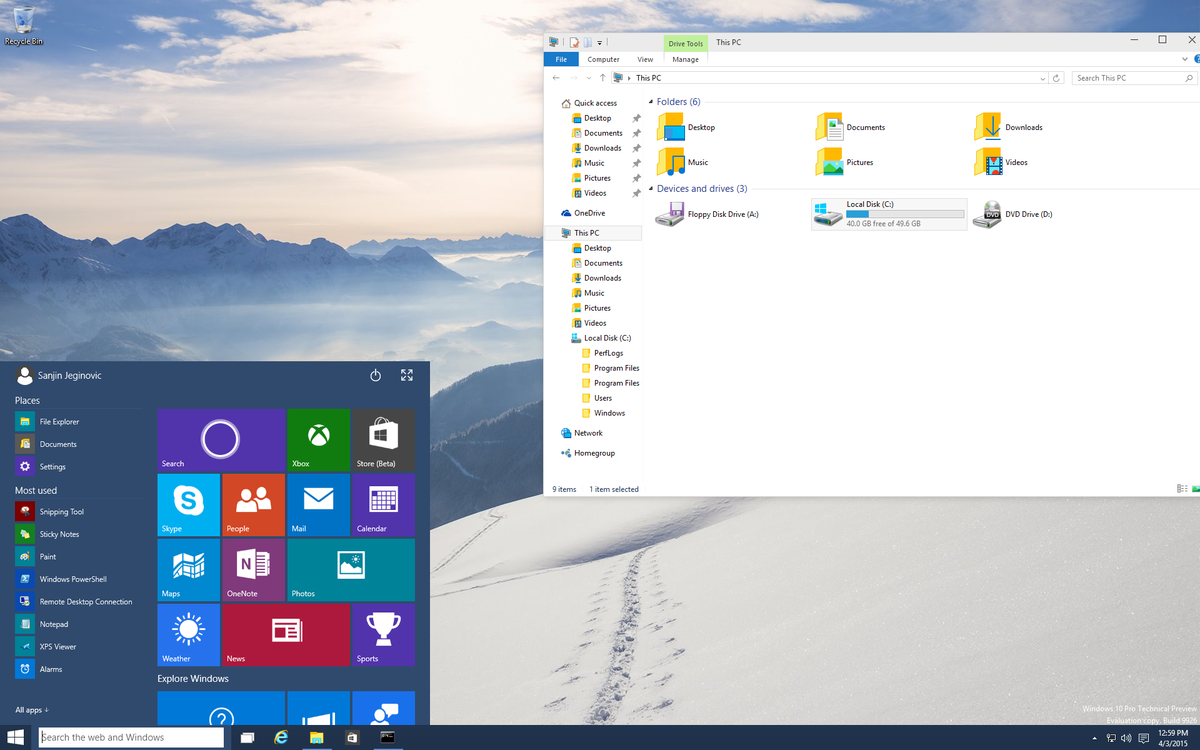This screenshot has width=1200, height=750.
Task: Select PerfLogs folder in tree
Action: 601,353
